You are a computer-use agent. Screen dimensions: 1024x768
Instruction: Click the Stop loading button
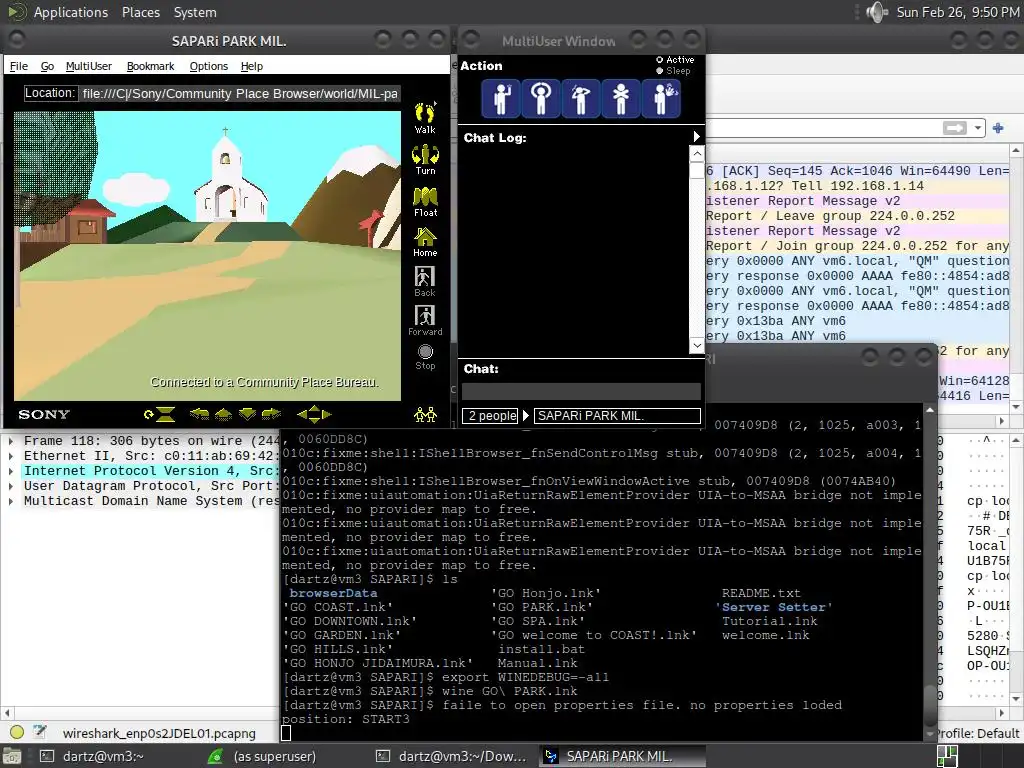pyautogui.click(x=425, y=357)
